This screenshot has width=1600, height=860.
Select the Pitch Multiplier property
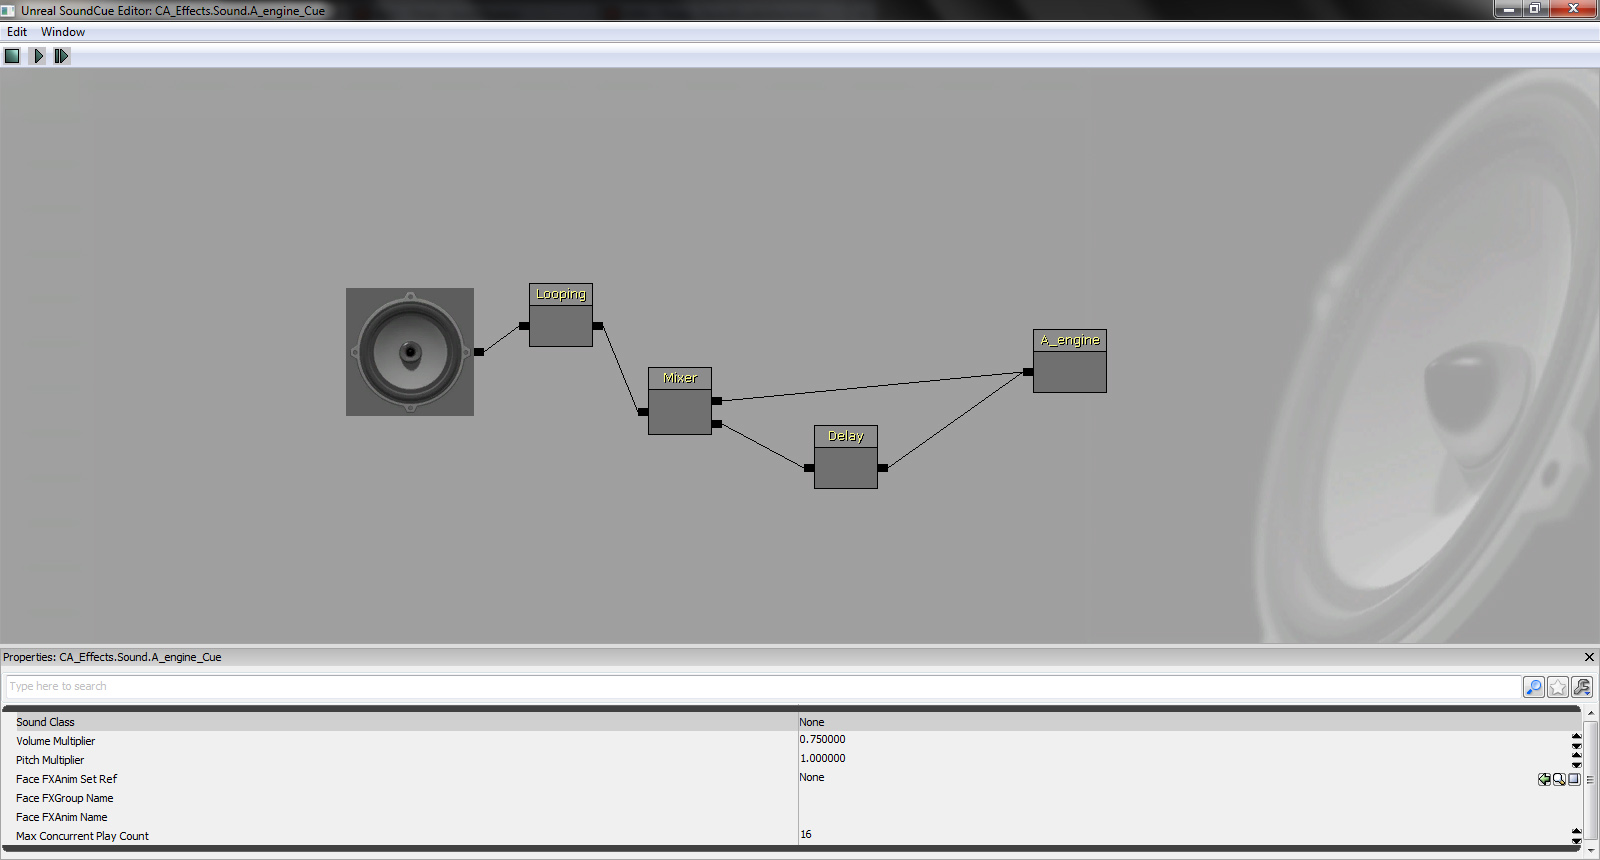coord(50,760)
